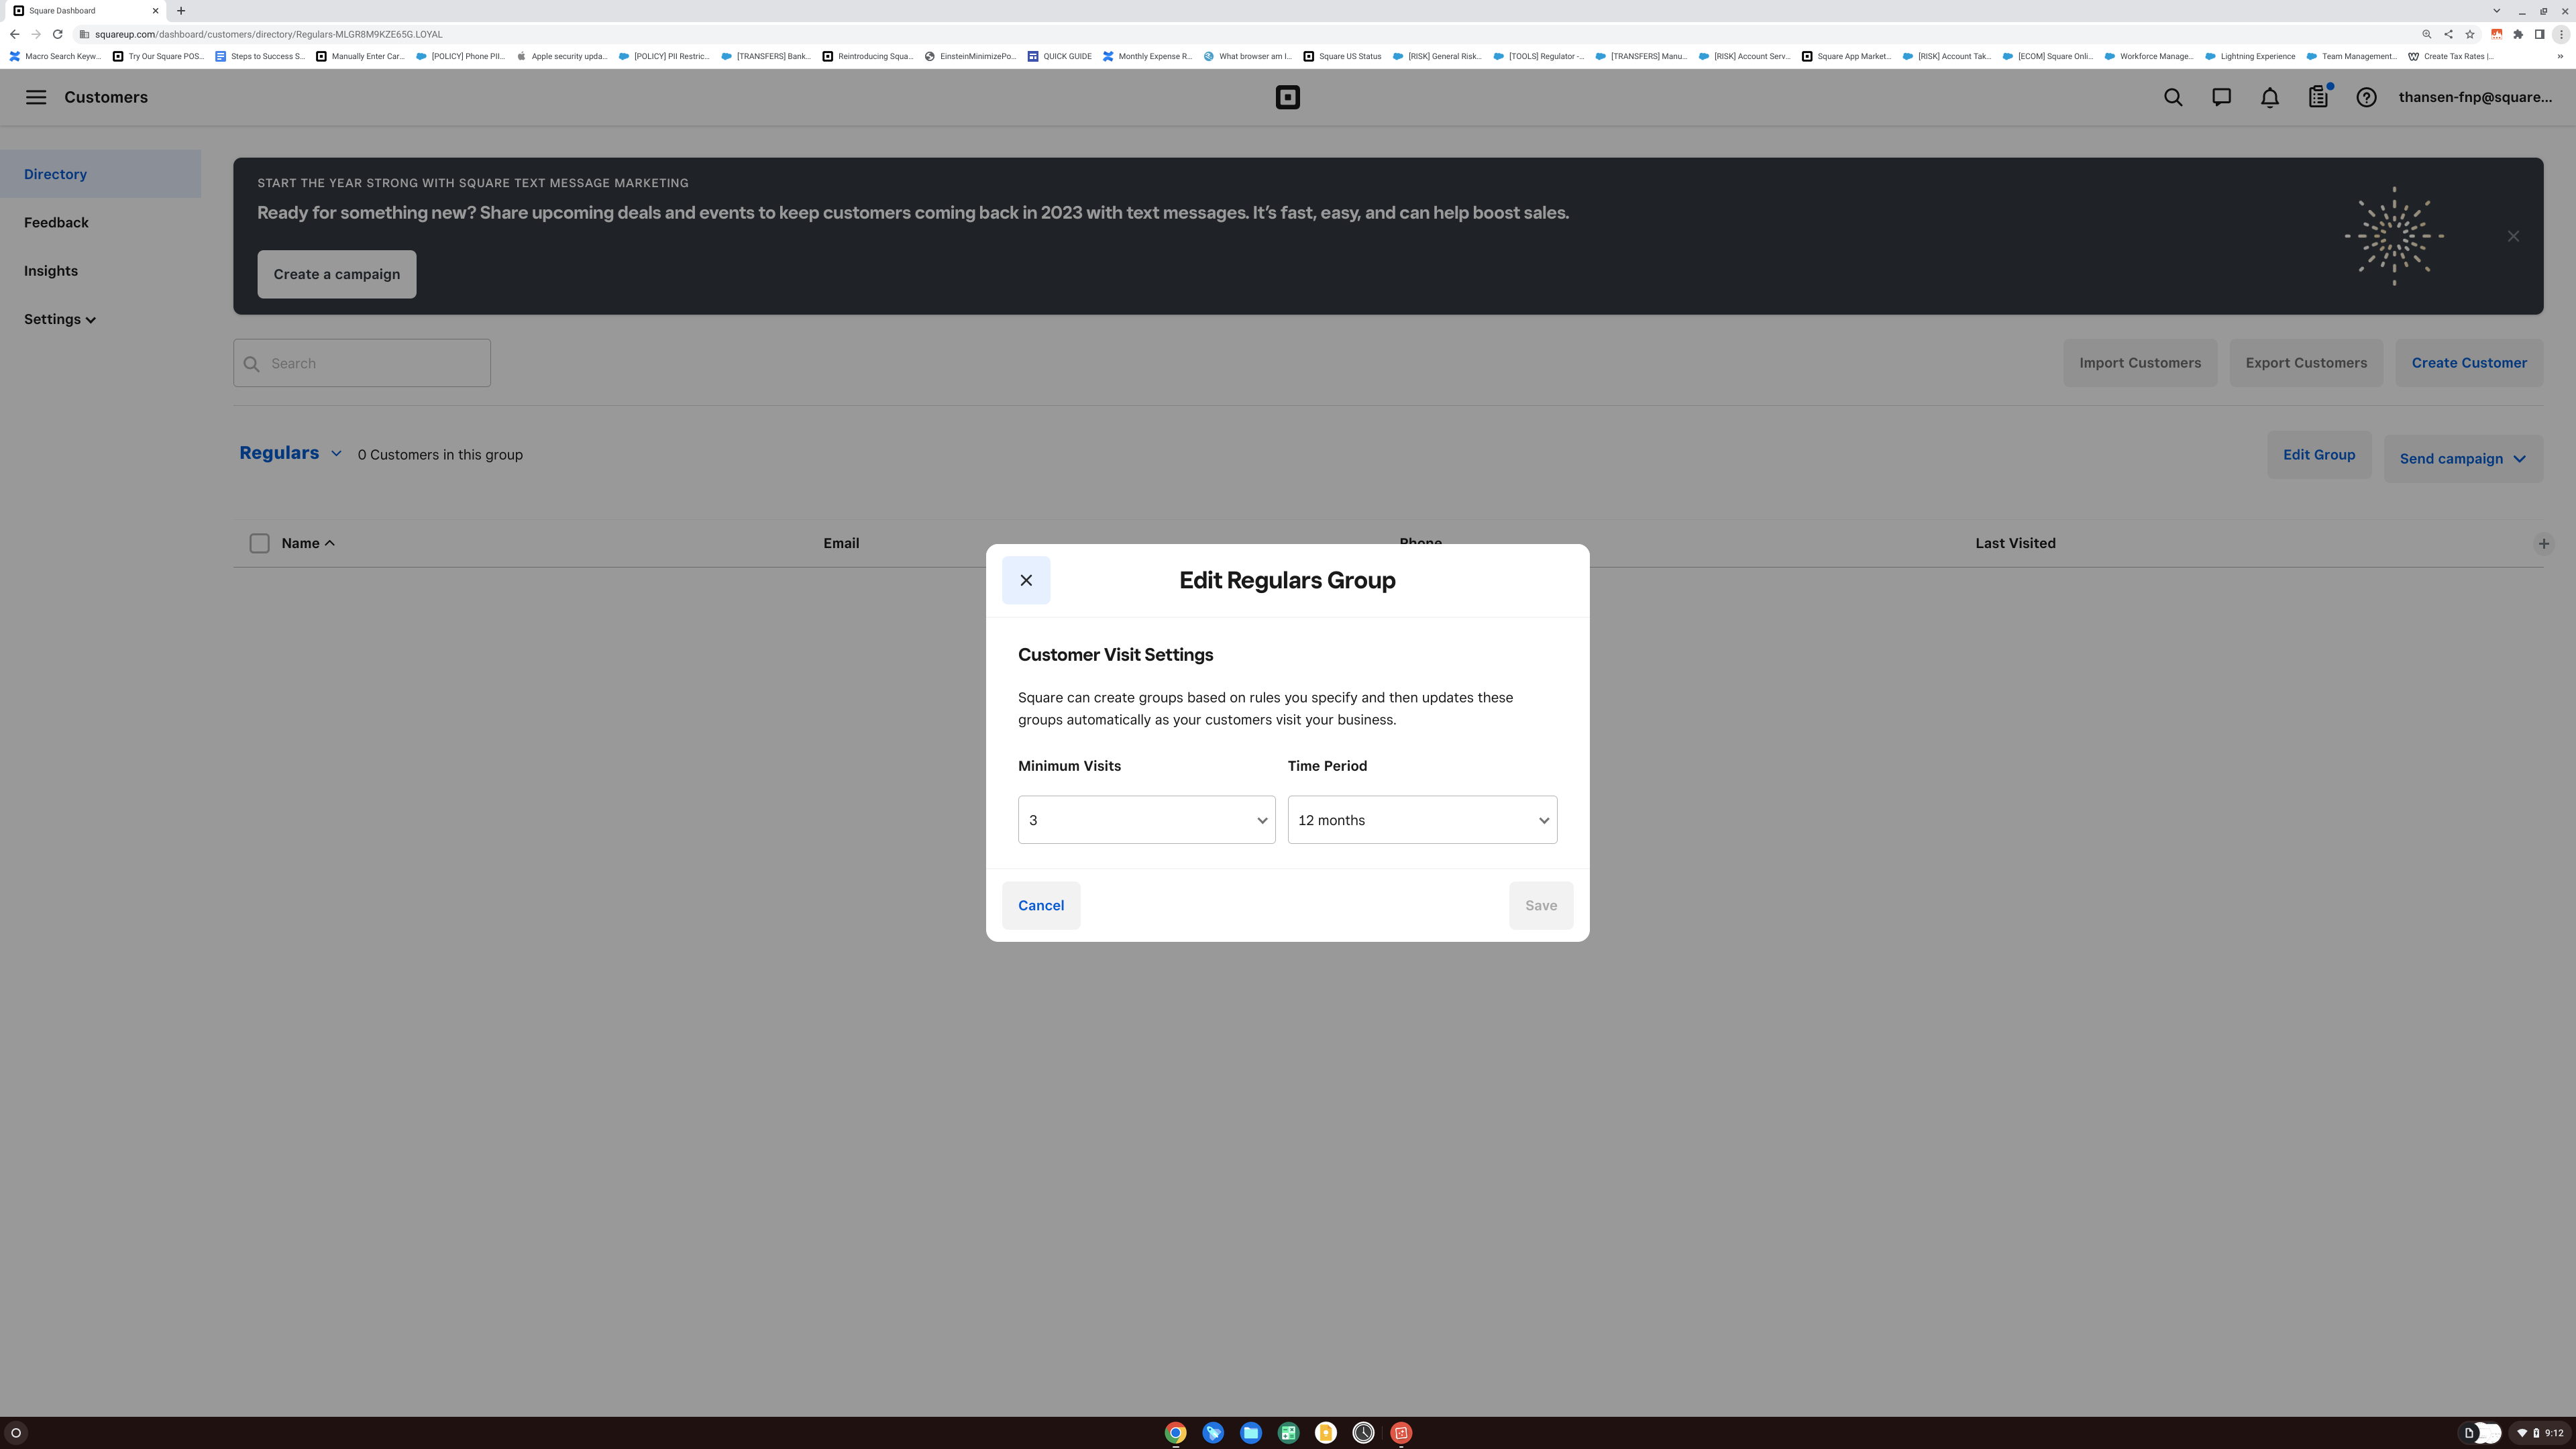Screen dimensions: 2576x1449
Task: Open the hamburger navigation menu
Action: click(36, 97)
